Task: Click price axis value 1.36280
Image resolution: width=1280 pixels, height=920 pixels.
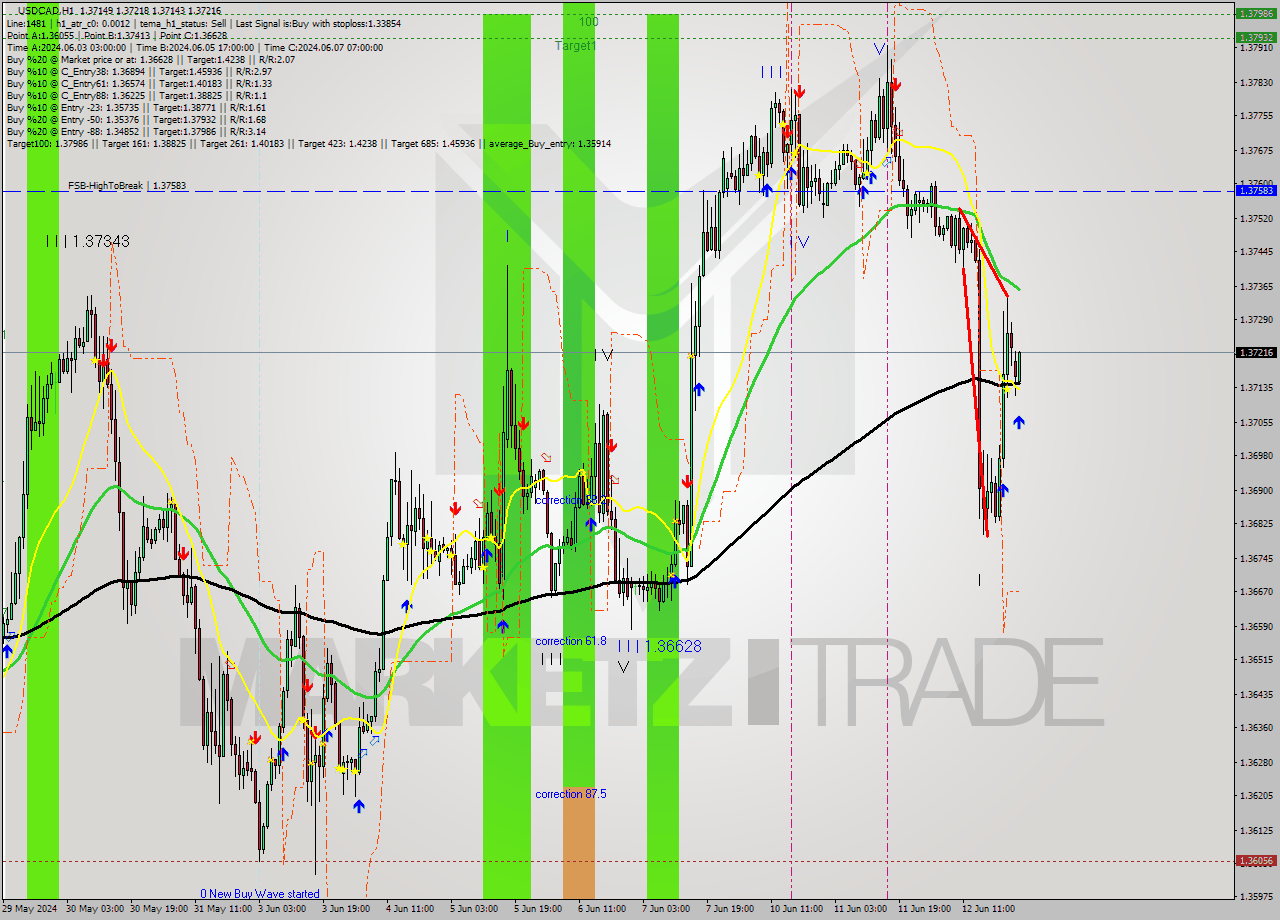Action: coord(1256,763)
